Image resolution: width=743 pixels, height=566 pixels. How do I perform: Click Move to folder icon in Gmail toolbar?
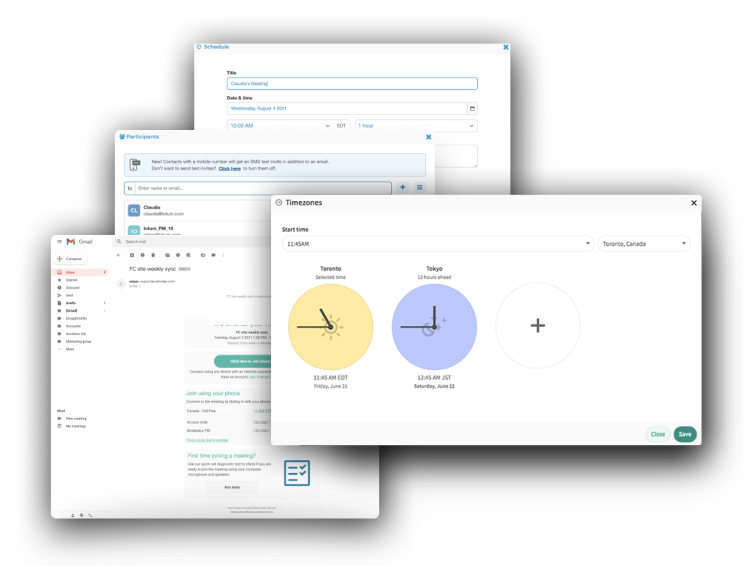coord(203,255)
